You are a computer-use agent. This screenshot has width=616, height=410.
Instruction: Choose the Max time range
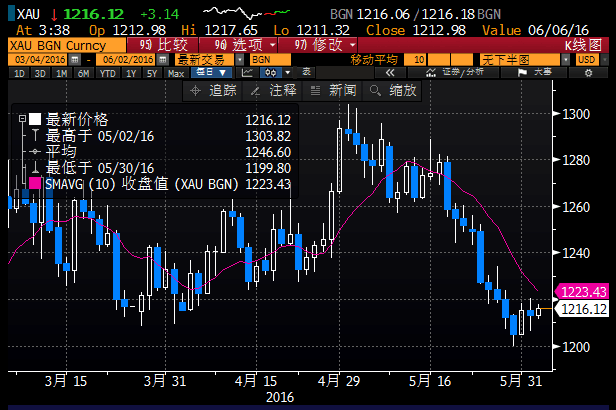[x=177, y=73]
